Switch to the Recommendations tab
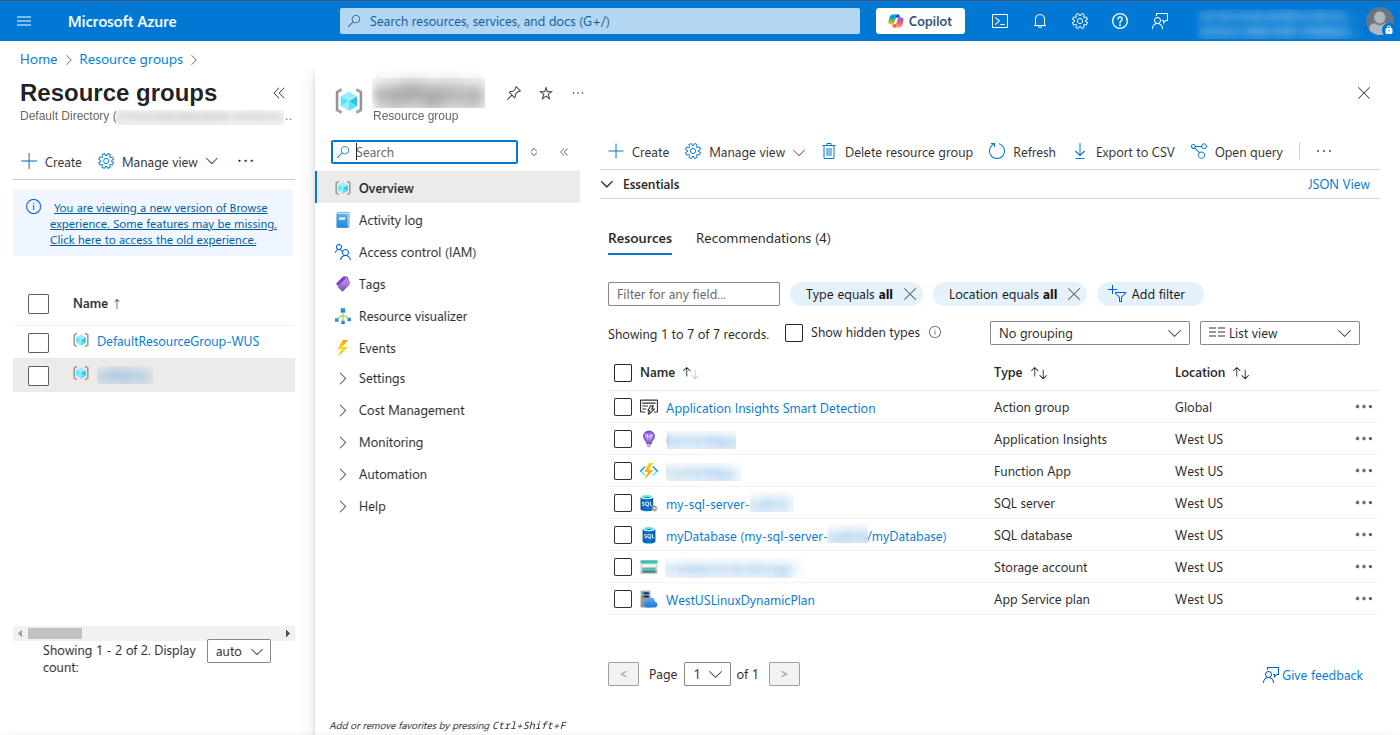This screenshot has height=735, width=1400. [763, 238]
